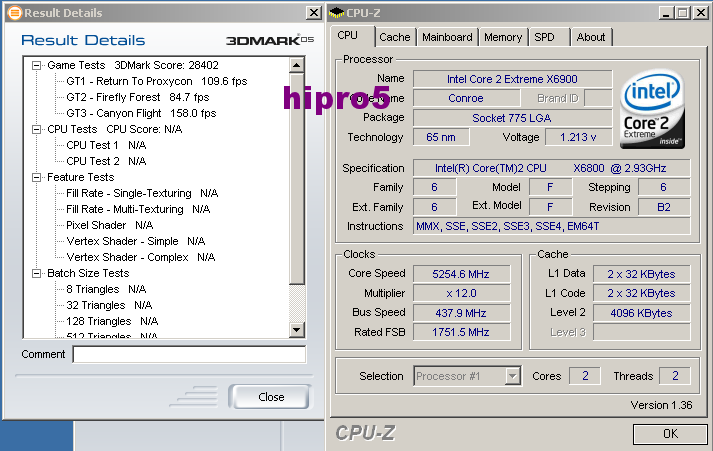Screen dimensions: 713x451
Task: Click the Core Speed 5254.6 MHz value
Action: coord(462,274)
